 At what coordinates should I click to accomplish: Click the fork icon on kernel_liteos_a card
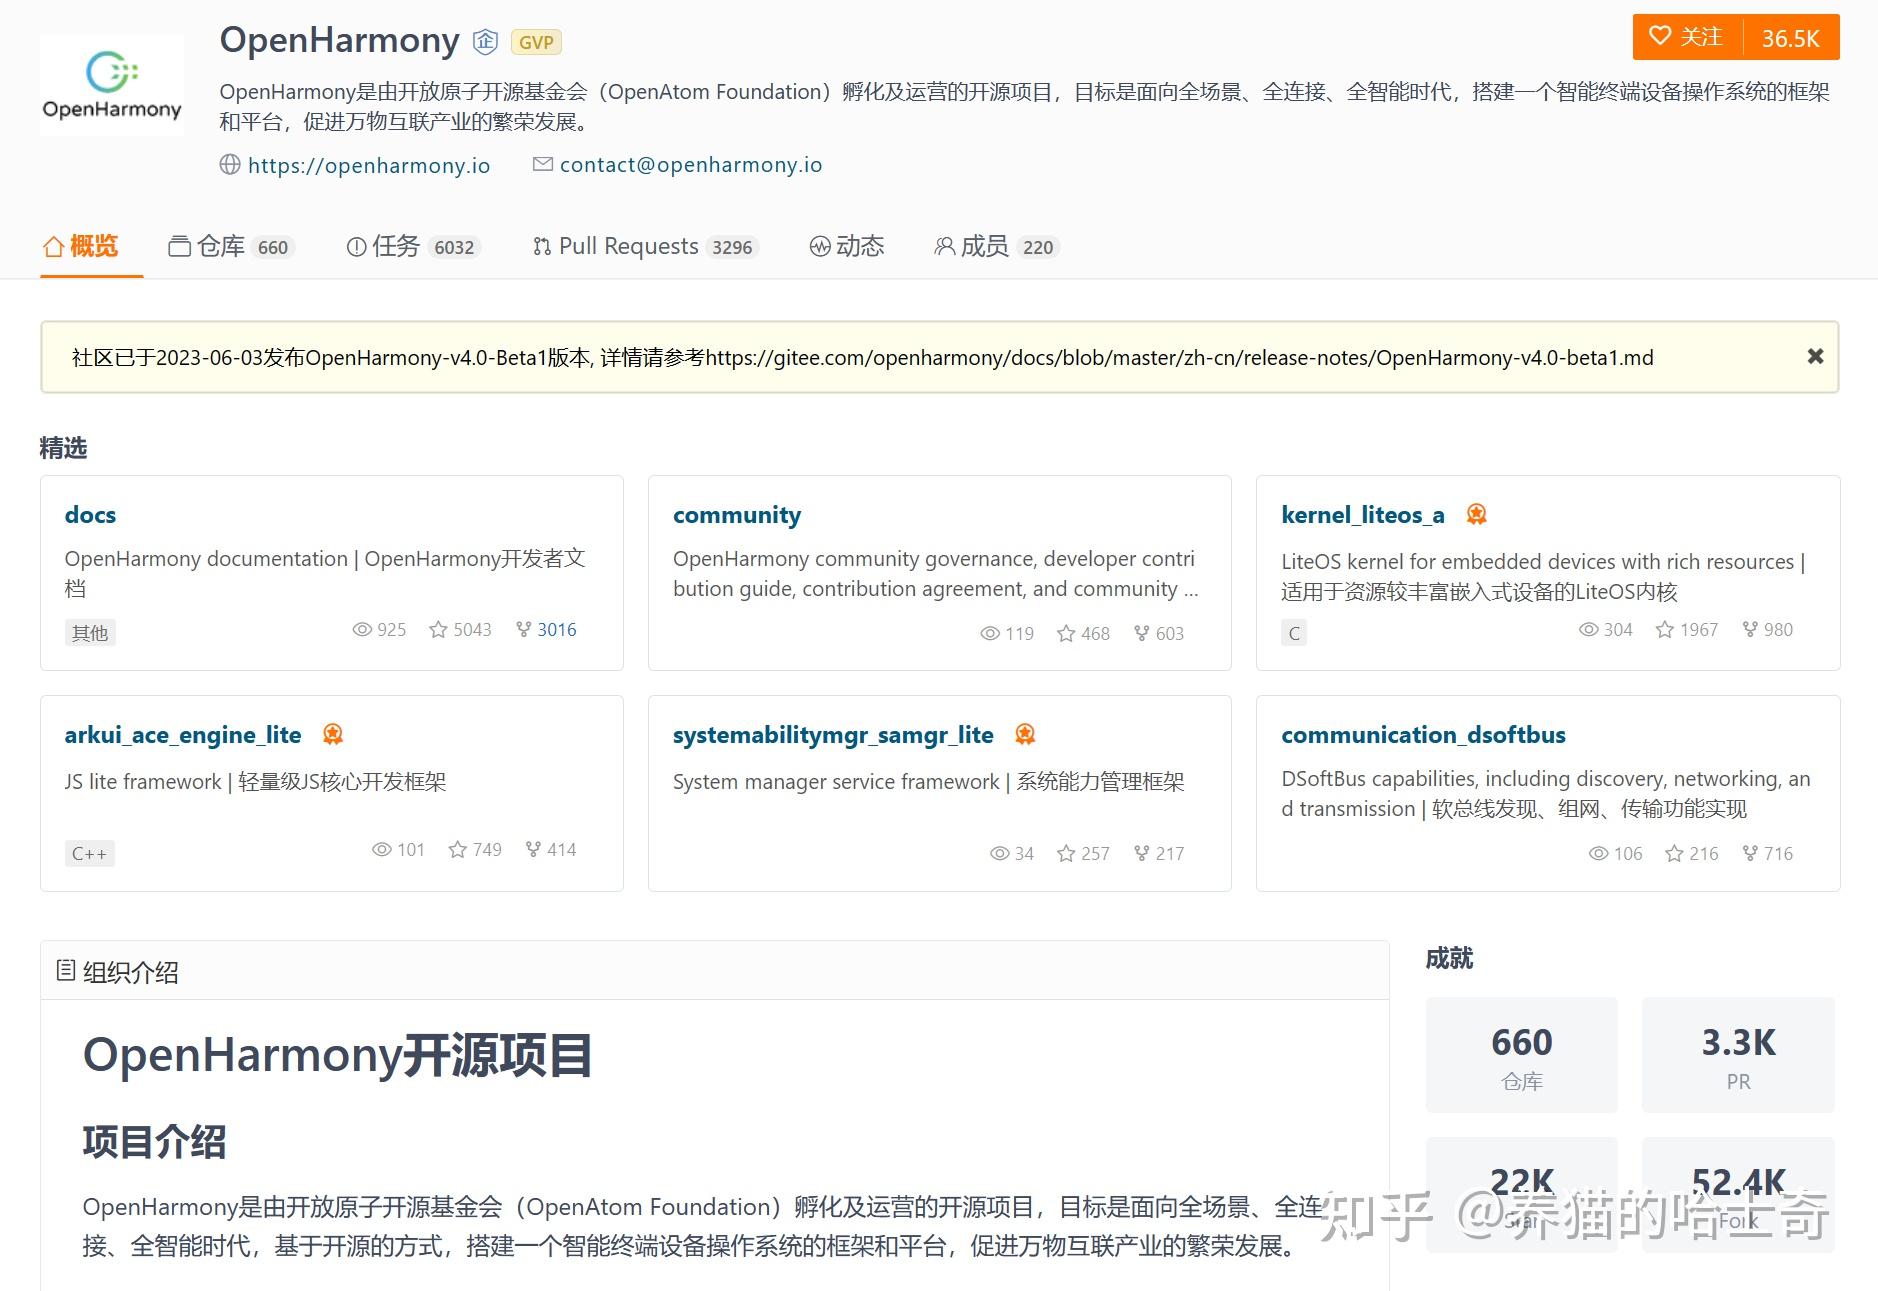click(1749, 629)
